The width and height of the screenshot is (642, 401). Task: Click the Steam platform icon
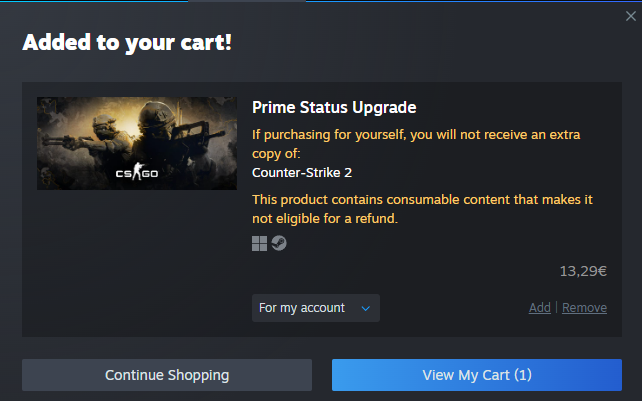[279, 243]
